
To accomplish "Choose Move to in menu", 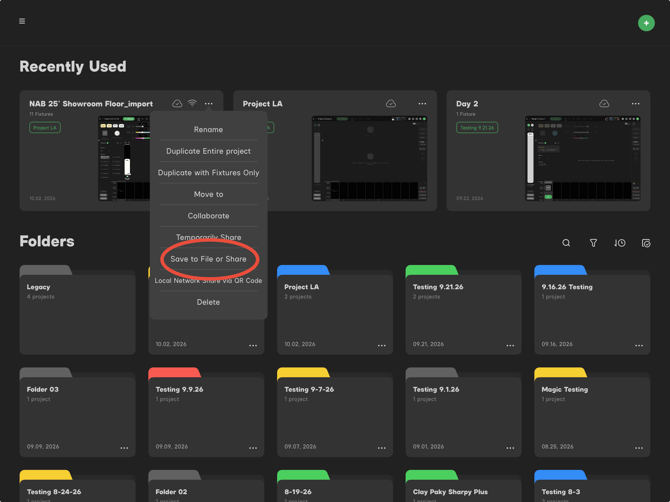I will coord(208,194).
